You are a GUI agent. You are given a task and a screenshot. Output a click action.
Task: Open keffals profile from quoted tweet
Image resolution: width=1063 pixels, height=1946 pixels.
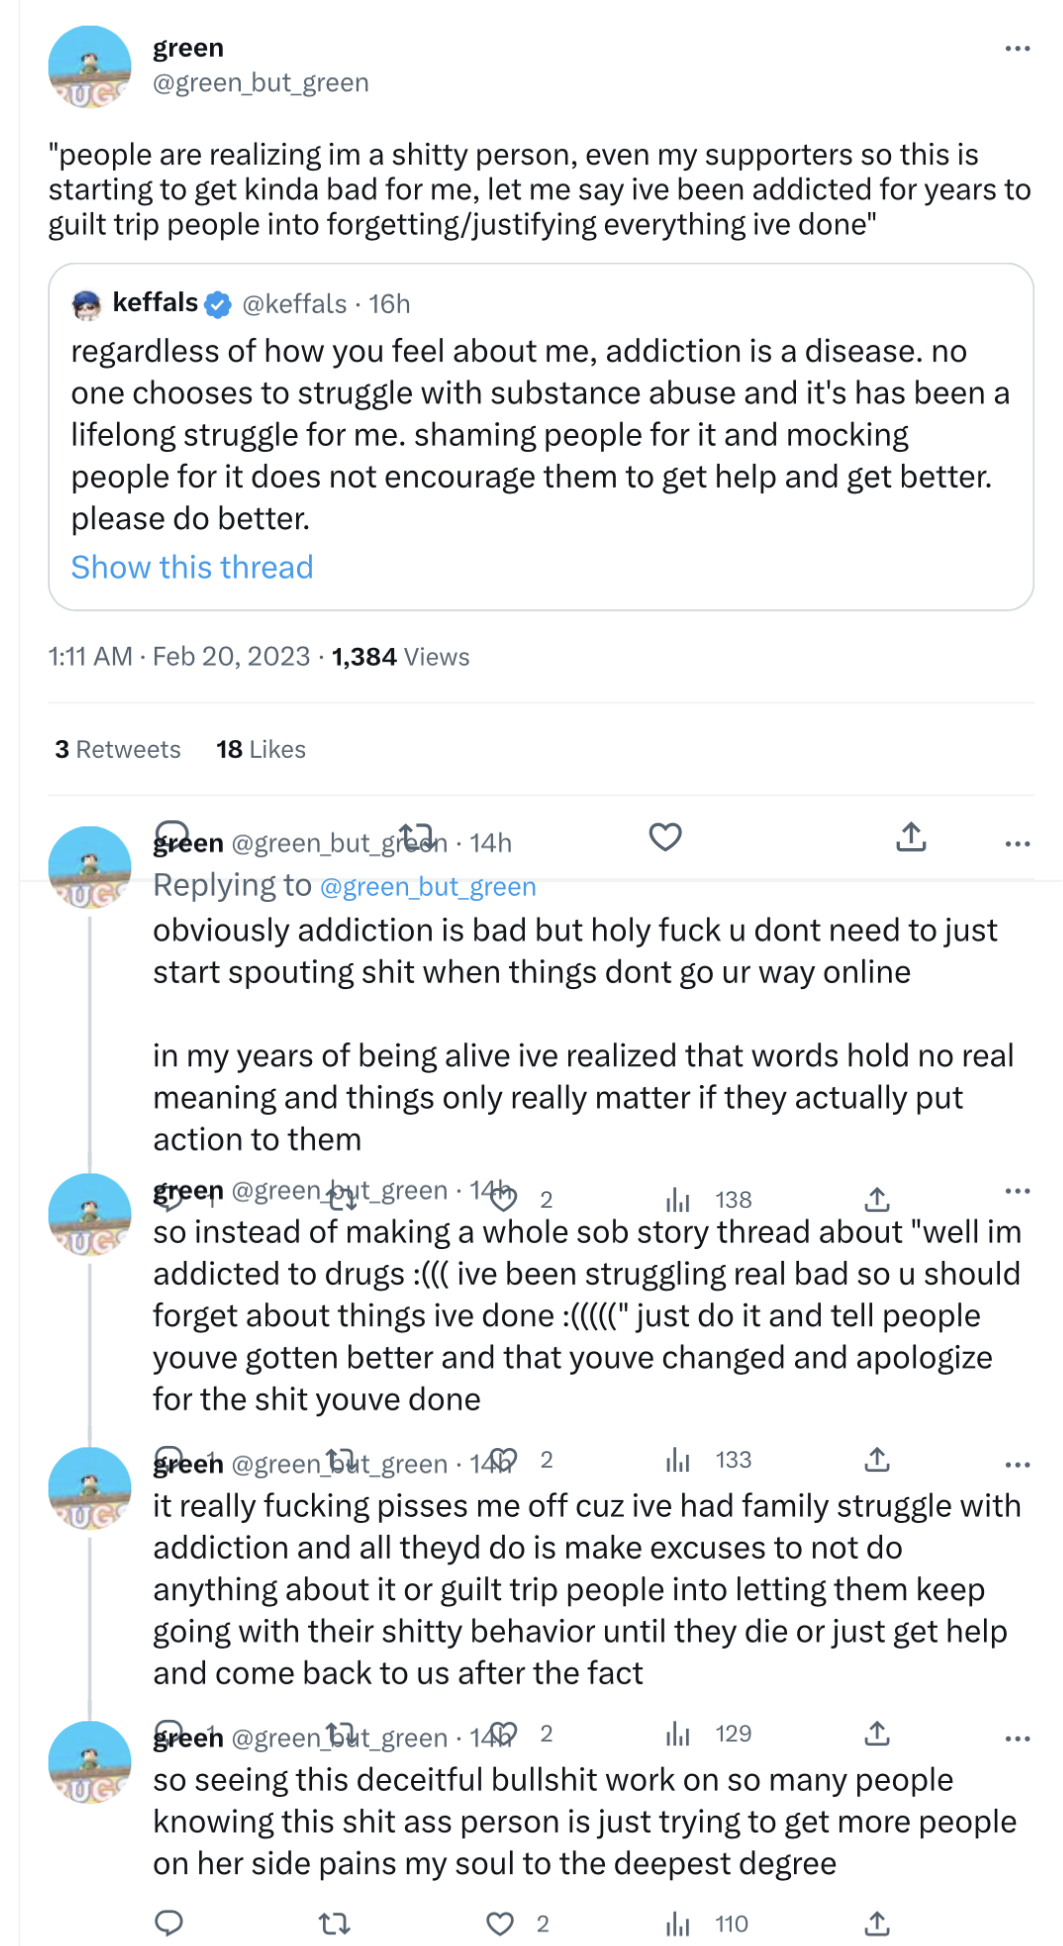pos(155,303)
